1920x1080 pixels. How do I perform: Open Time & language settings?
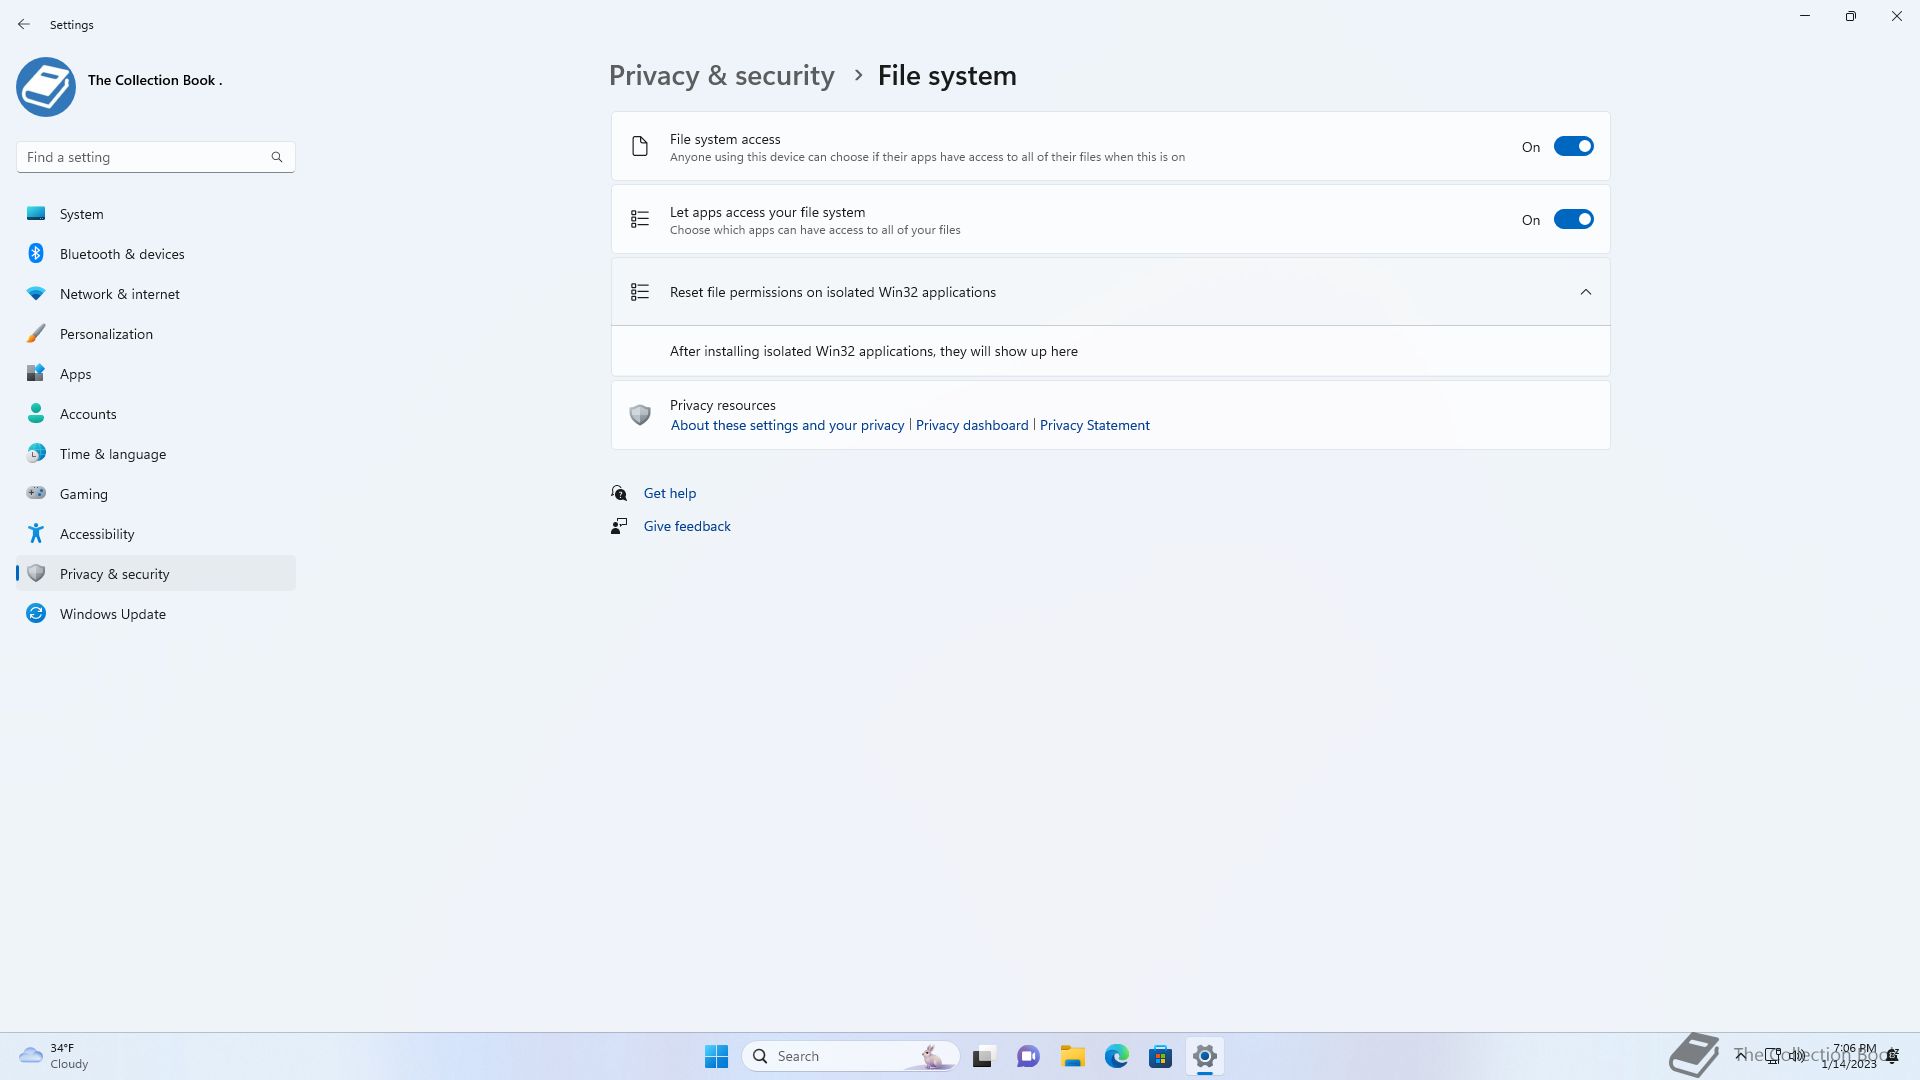(156, 454)
